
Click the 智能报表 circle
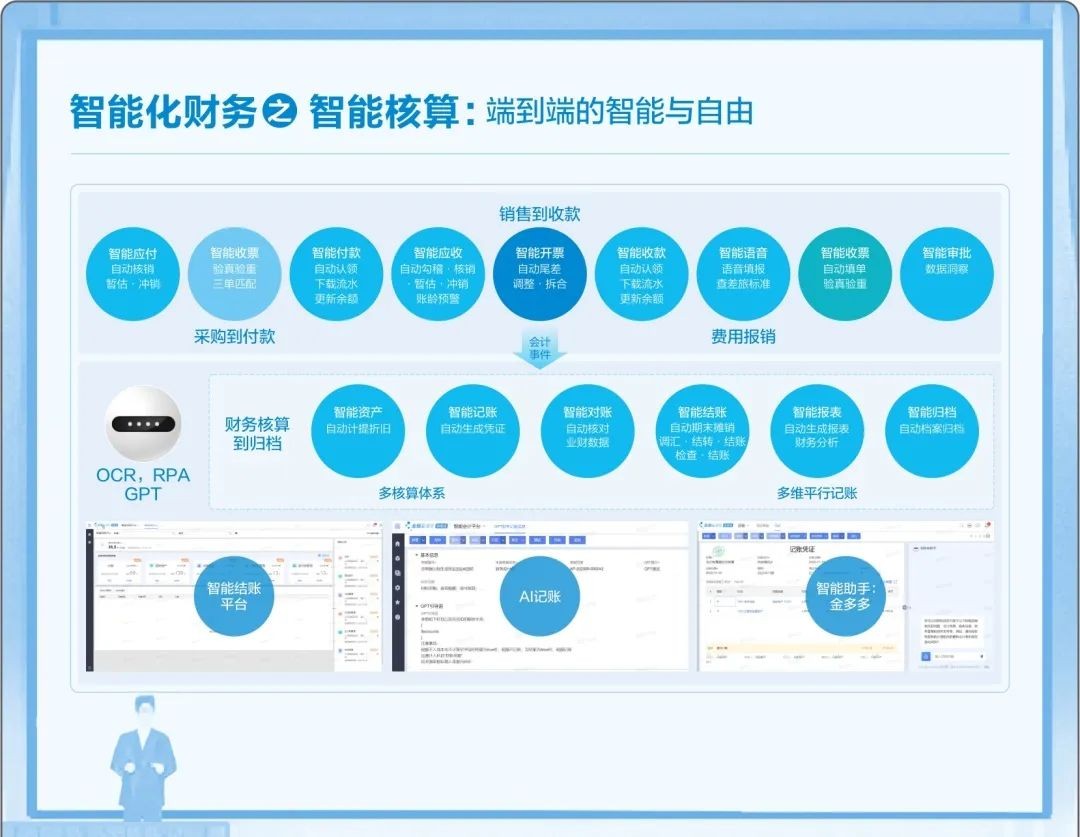coord(817,430)
